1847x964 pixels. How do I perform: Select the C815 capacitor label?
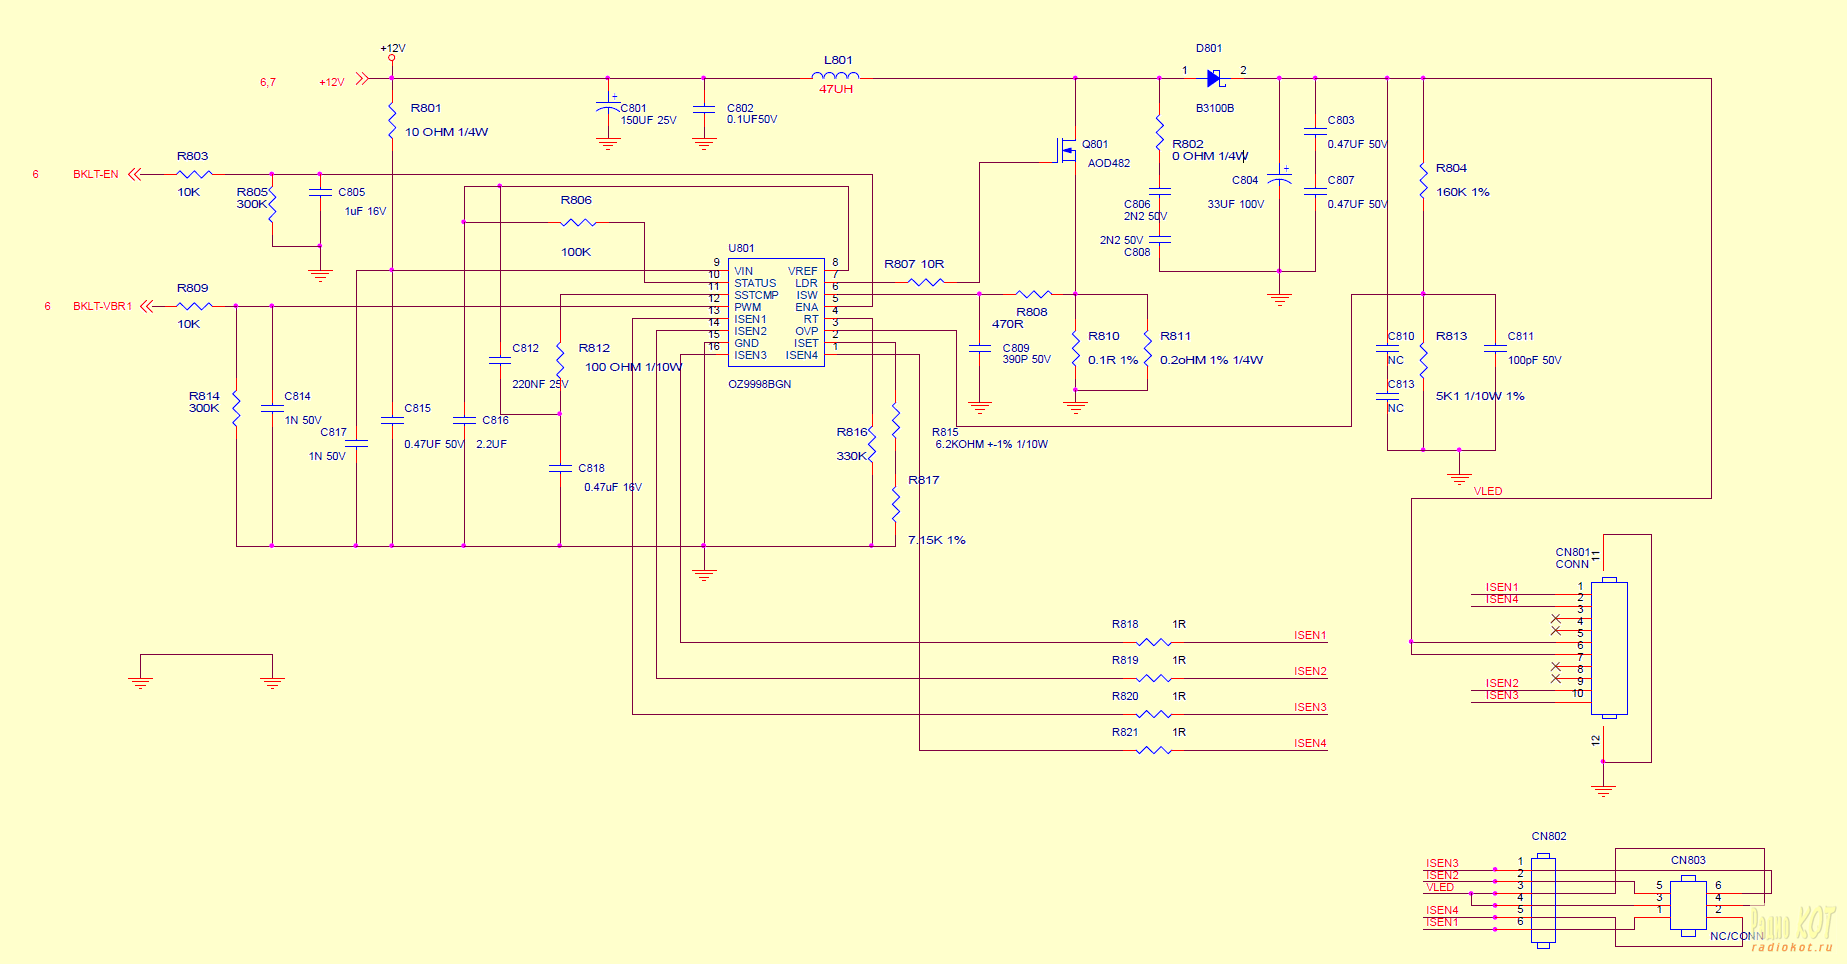417,408
